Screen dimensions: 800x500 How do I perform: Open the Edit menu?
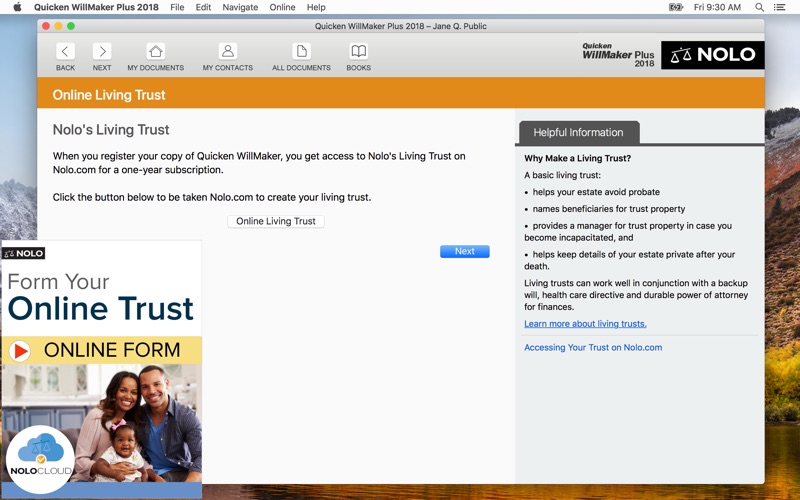(x=203, y=7)
